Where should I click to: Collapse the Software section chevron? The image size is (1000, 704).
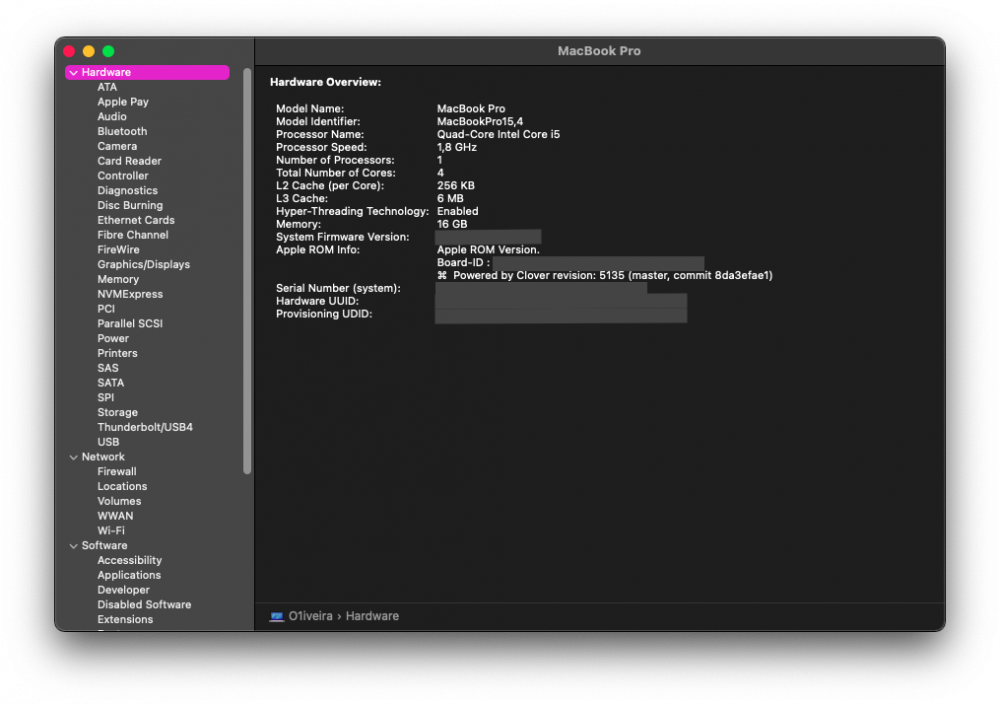point(73,546)
